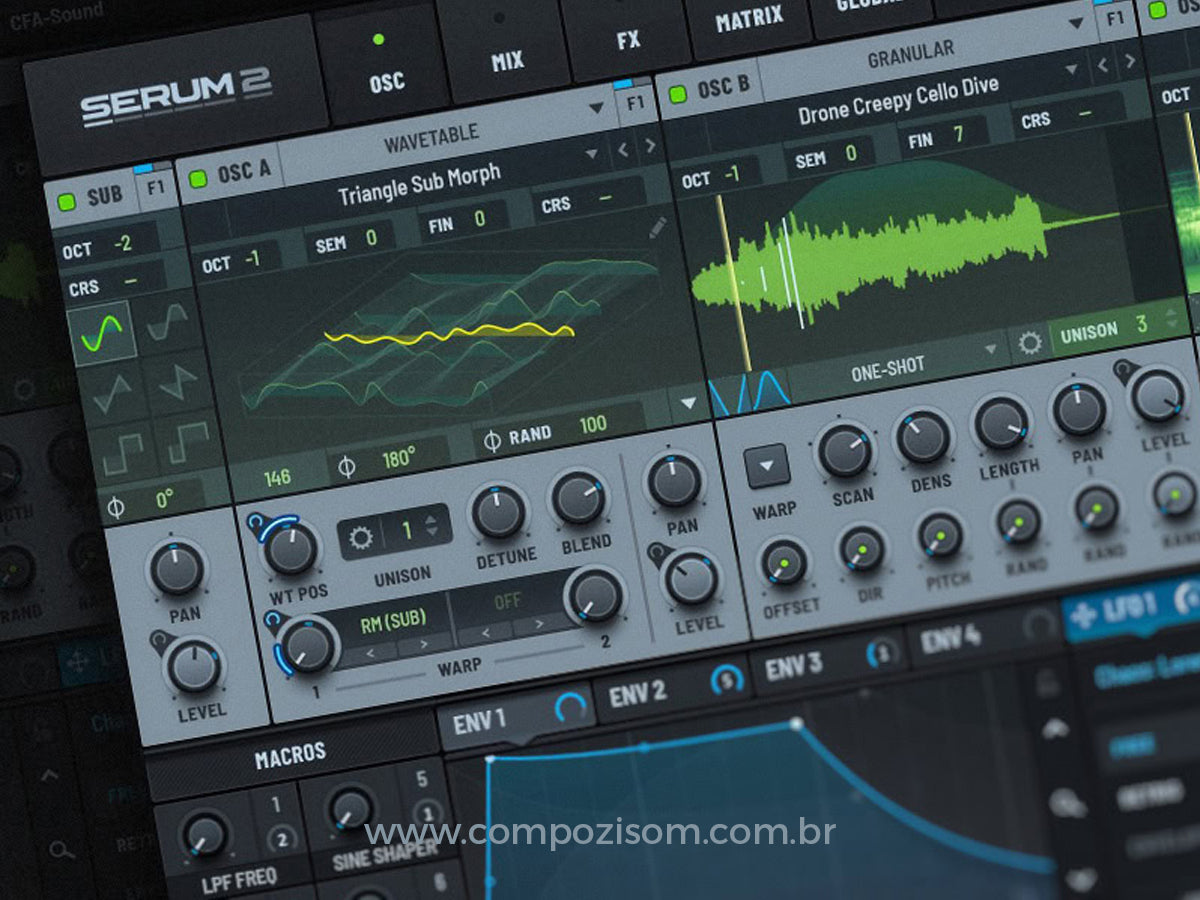1200x900 pixels.
Task: Toggle the OSC A enable square
Action: [x=198, y=178]
